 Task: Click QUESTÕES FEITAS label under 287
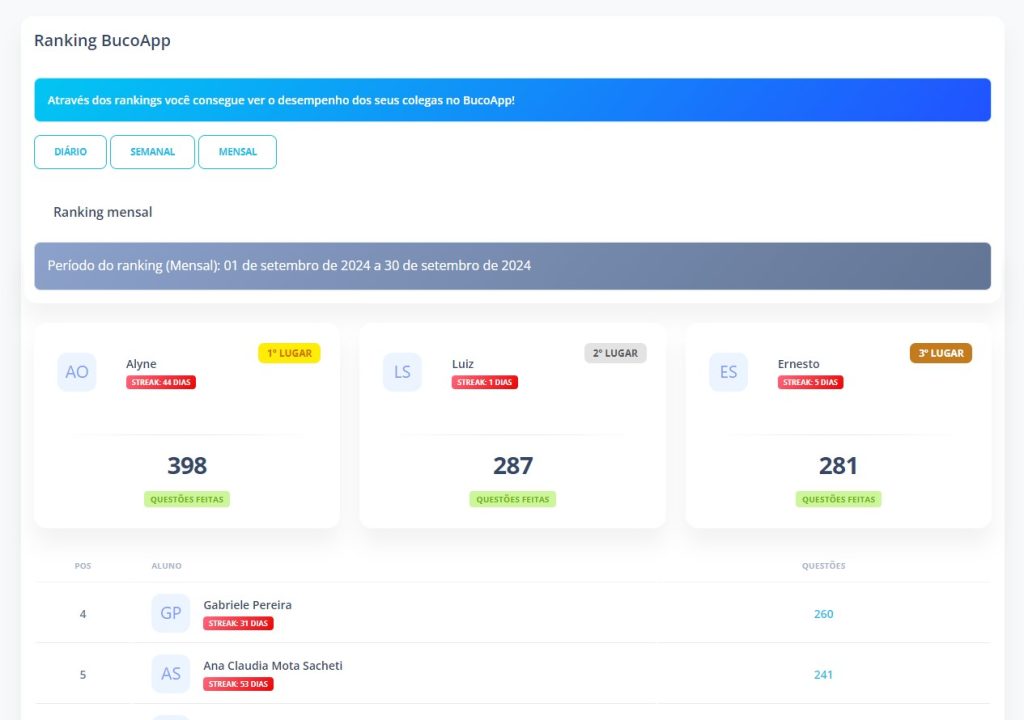pos(513,499)
